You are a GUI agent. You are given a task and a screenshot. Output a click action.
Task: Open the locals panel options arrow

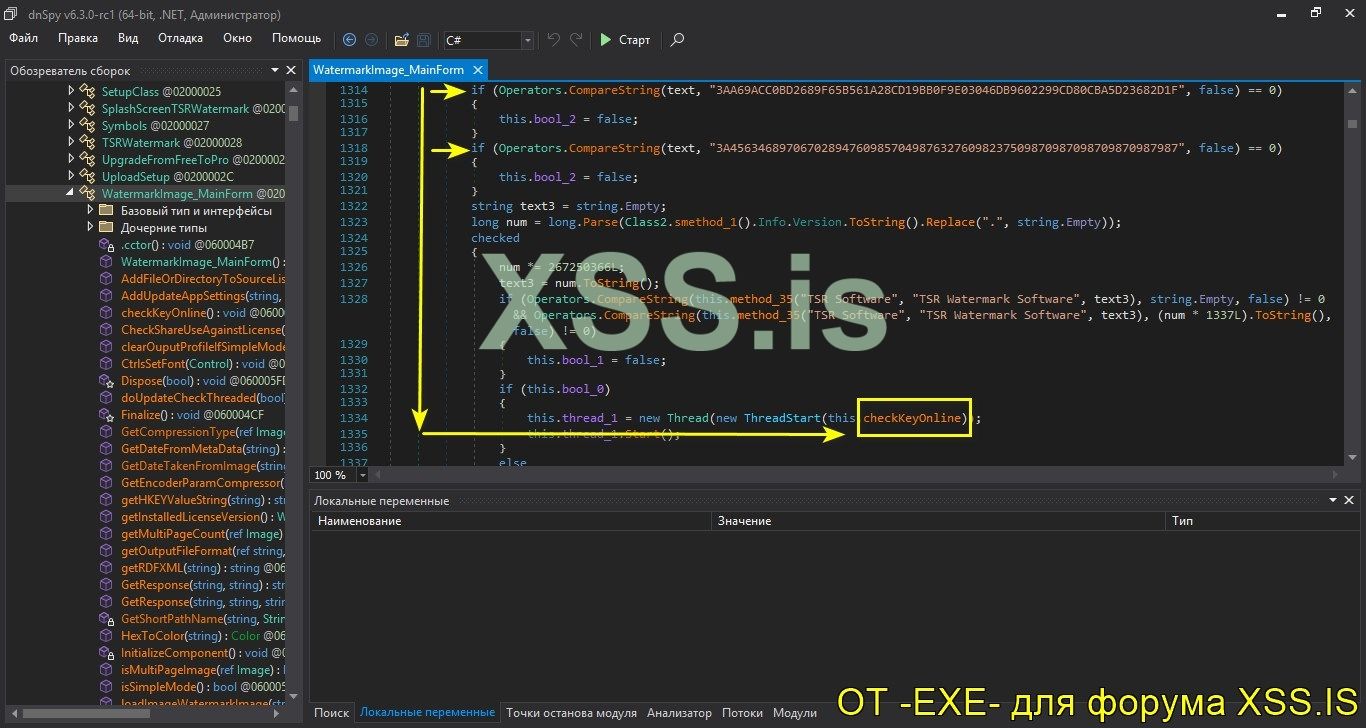pos(1333,500)
